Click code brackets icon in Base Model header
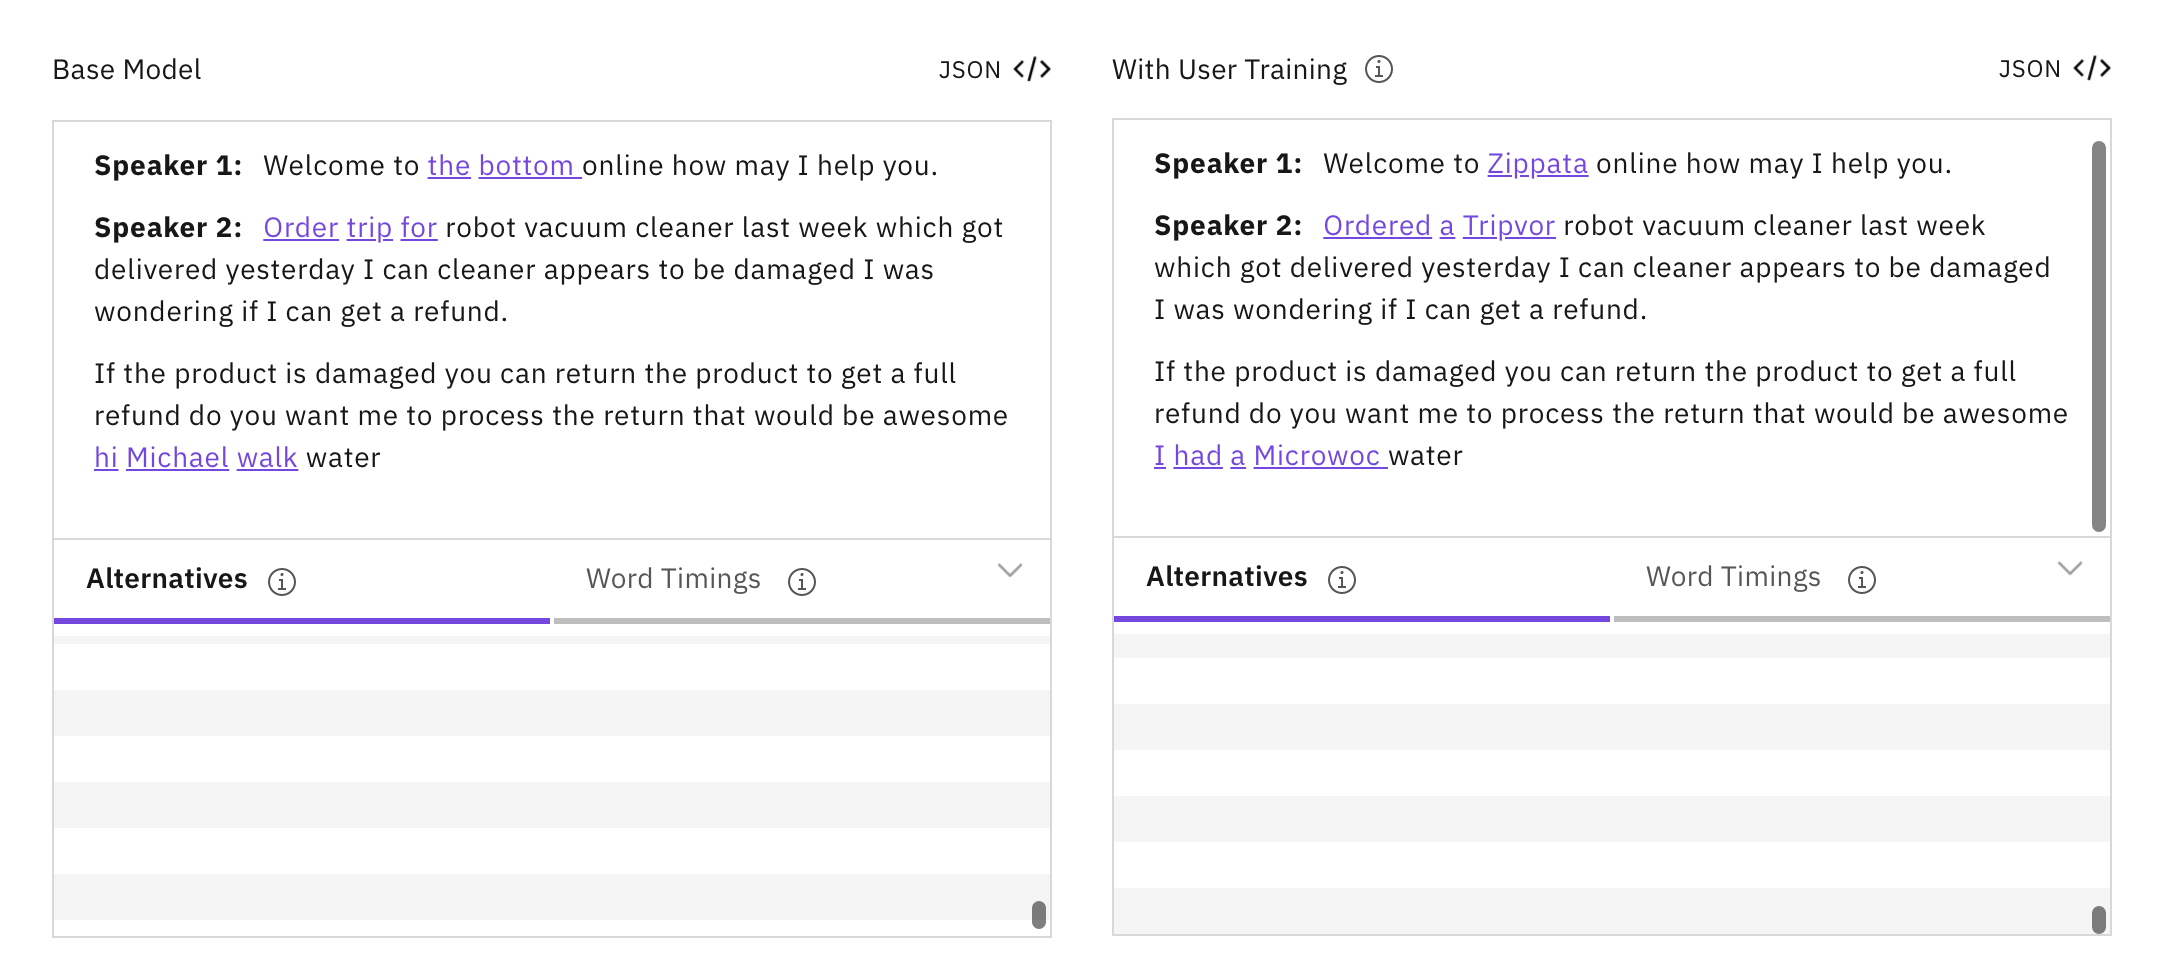 click(1032, 69)
